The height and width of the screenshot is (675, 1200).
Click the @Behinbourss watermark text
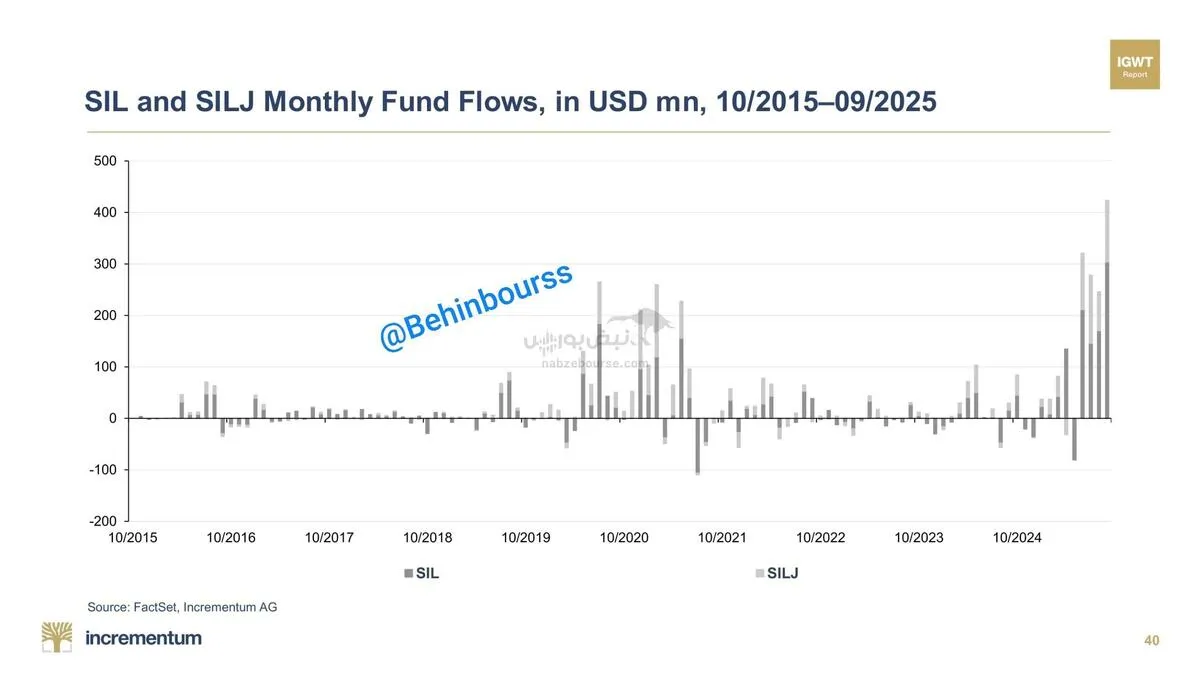476,308
